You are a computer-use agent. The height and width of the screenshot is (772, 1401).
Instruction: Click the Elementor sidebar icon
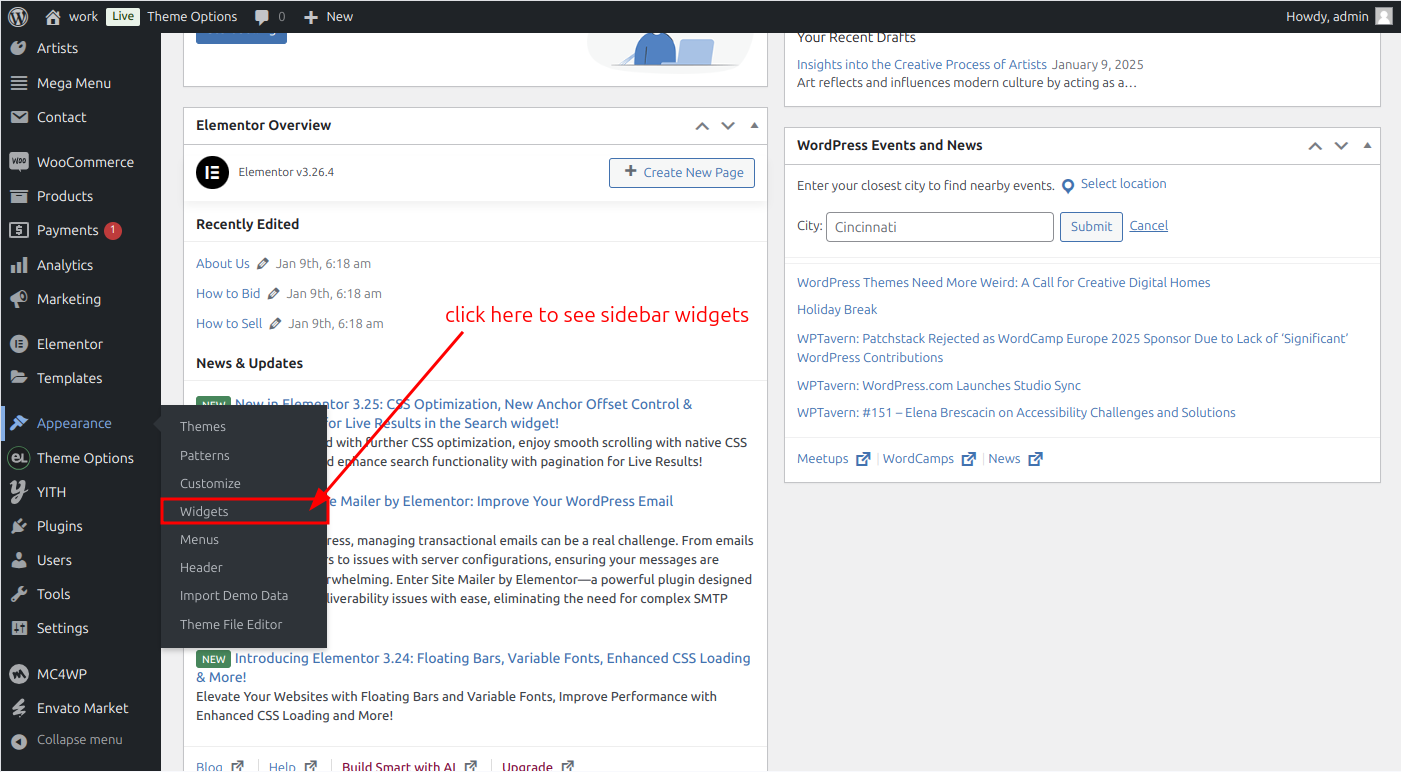[x=18, y=344]
